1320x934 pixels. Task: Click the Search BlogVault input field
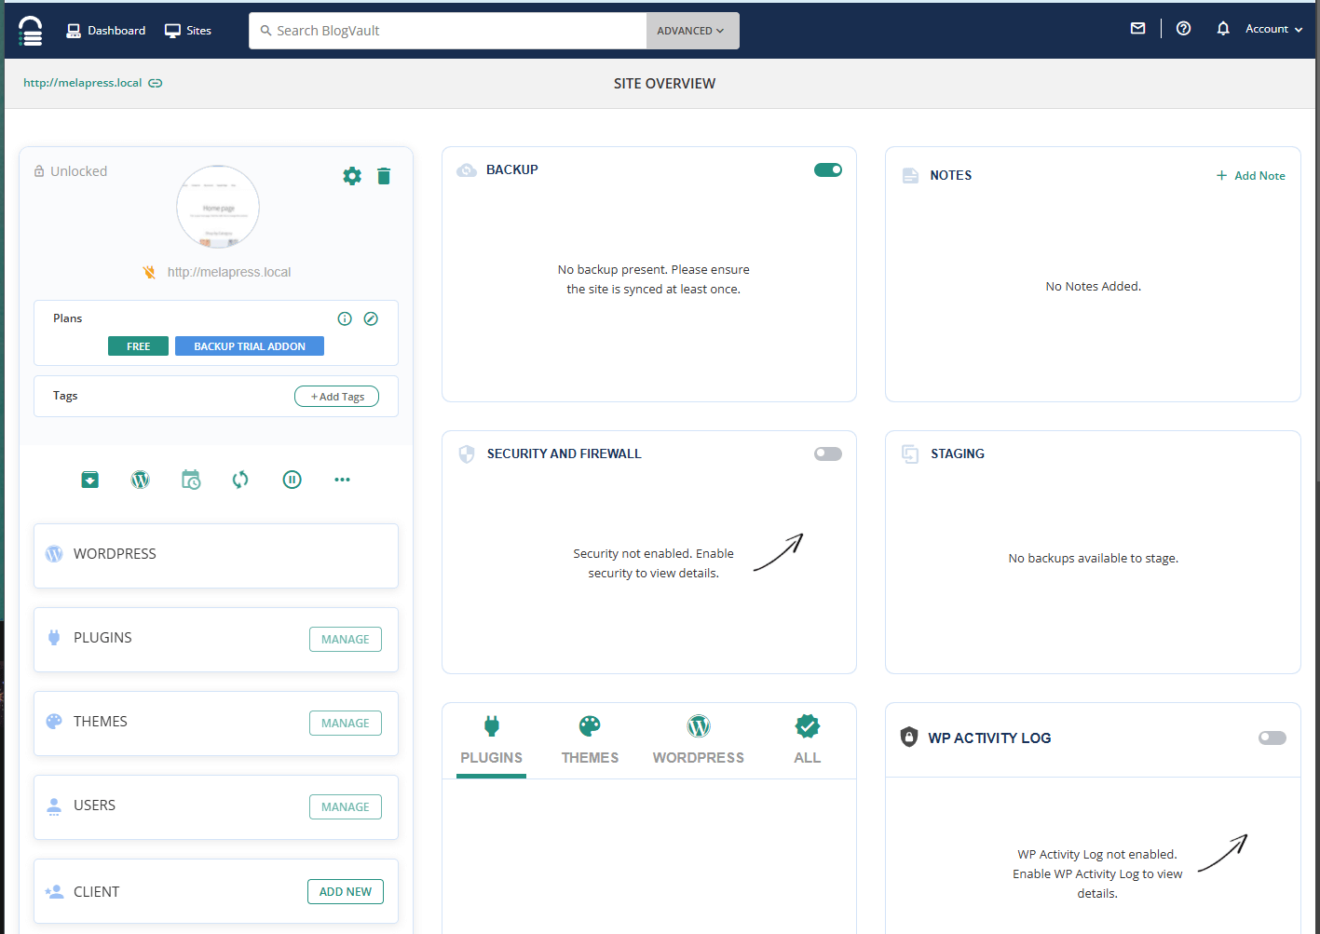click(x=448, y=31)
